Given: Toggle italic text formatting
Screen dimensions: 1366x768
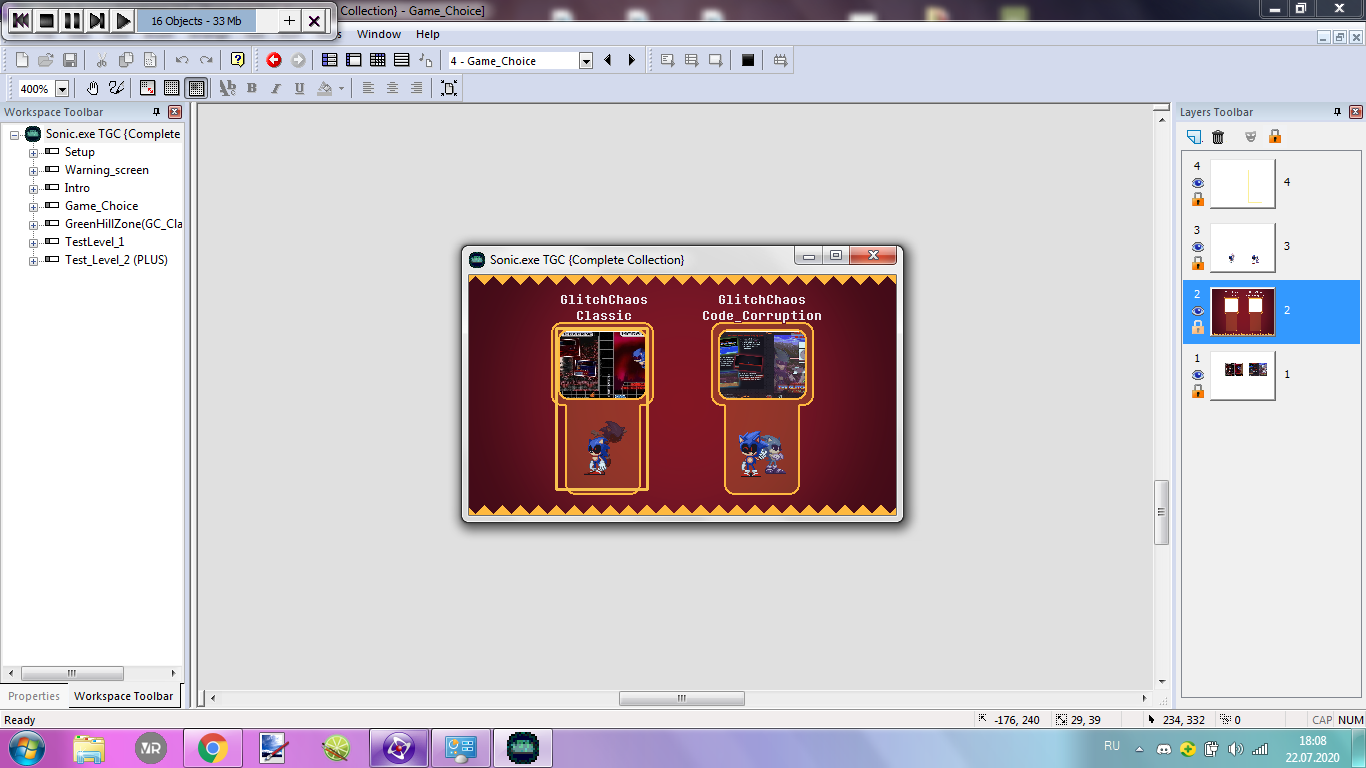Looking at the screenshot, I should (x=276, y=88).
